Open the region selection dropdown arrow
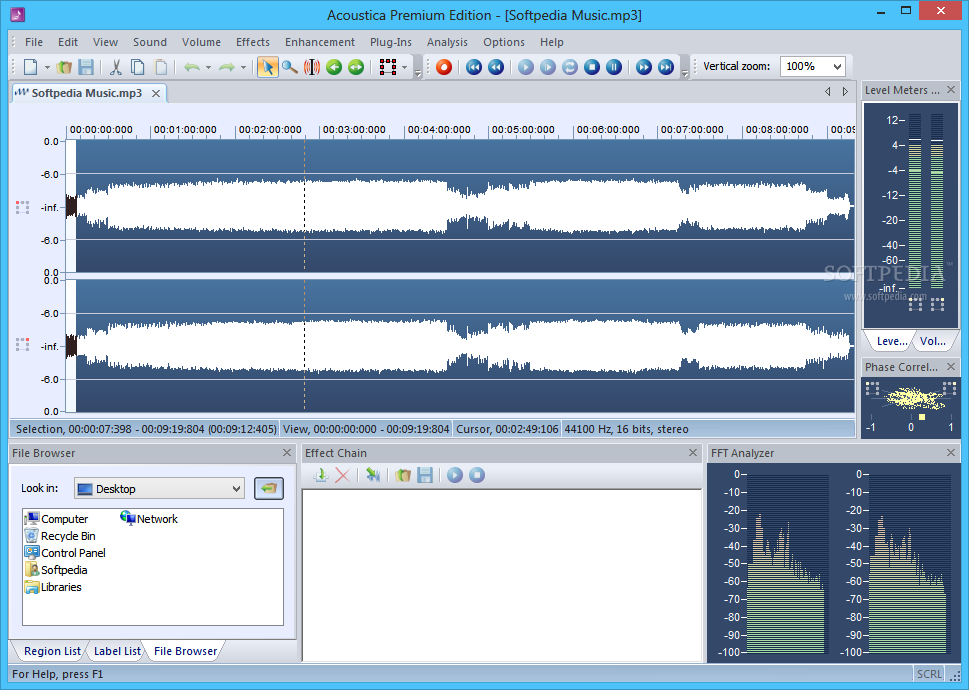 pos(405,67)
